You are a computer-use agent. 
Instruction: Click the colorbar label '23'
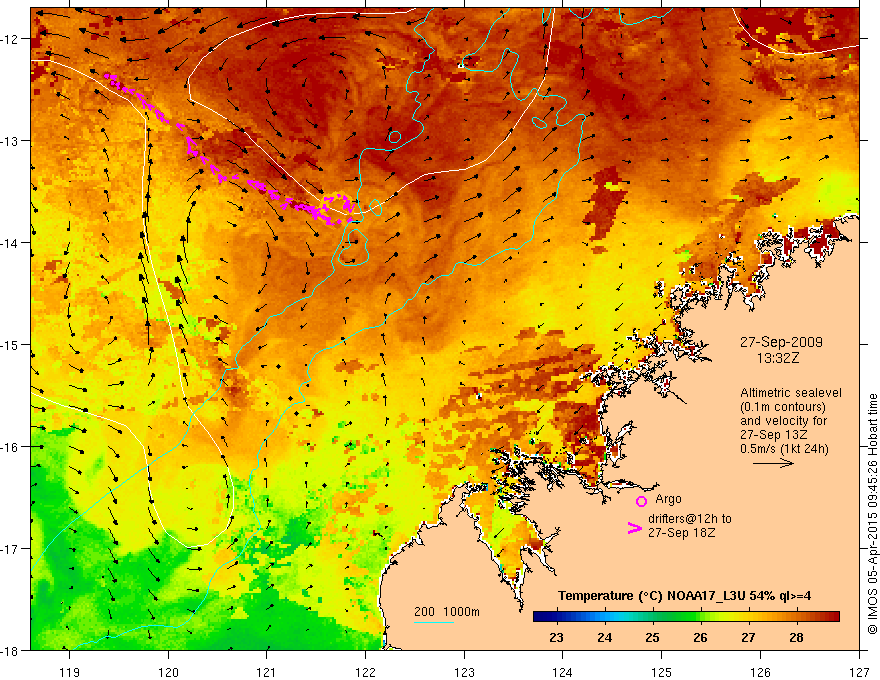pos(556,637)
